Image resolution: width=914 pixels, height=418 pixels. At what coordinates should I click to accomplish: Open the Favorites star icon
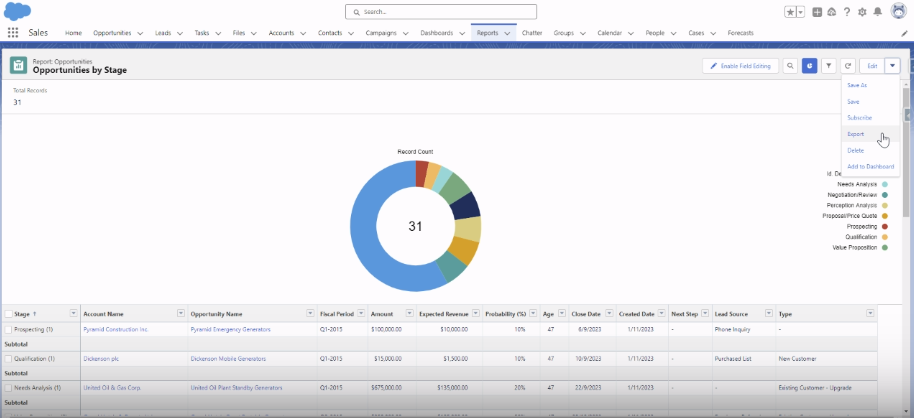(x=790, y=12)
